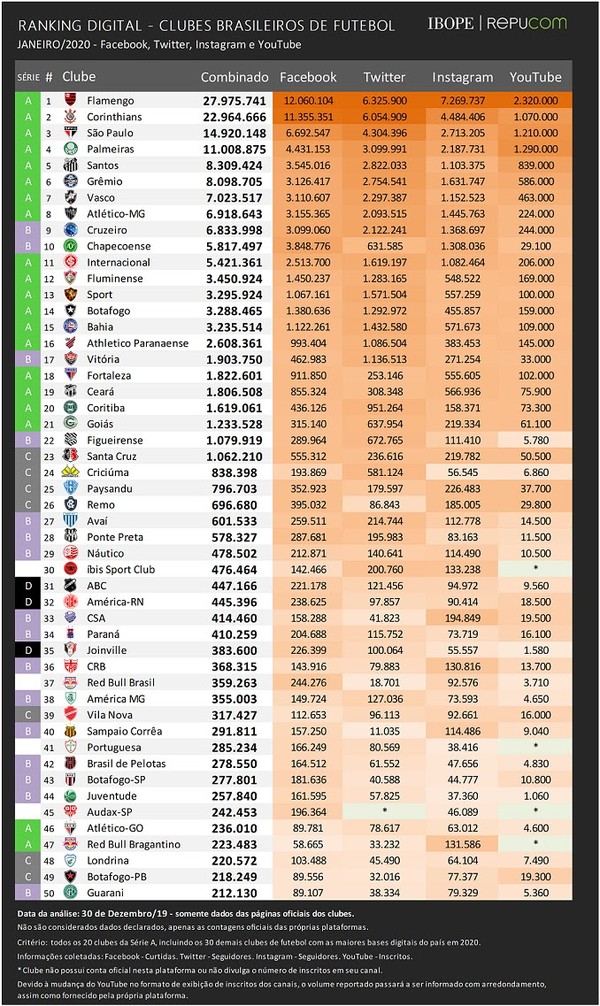This screenshot has height=1006, width=600.
Task: Select the Série A badge for Flamengo
Action: pos(28,100)
